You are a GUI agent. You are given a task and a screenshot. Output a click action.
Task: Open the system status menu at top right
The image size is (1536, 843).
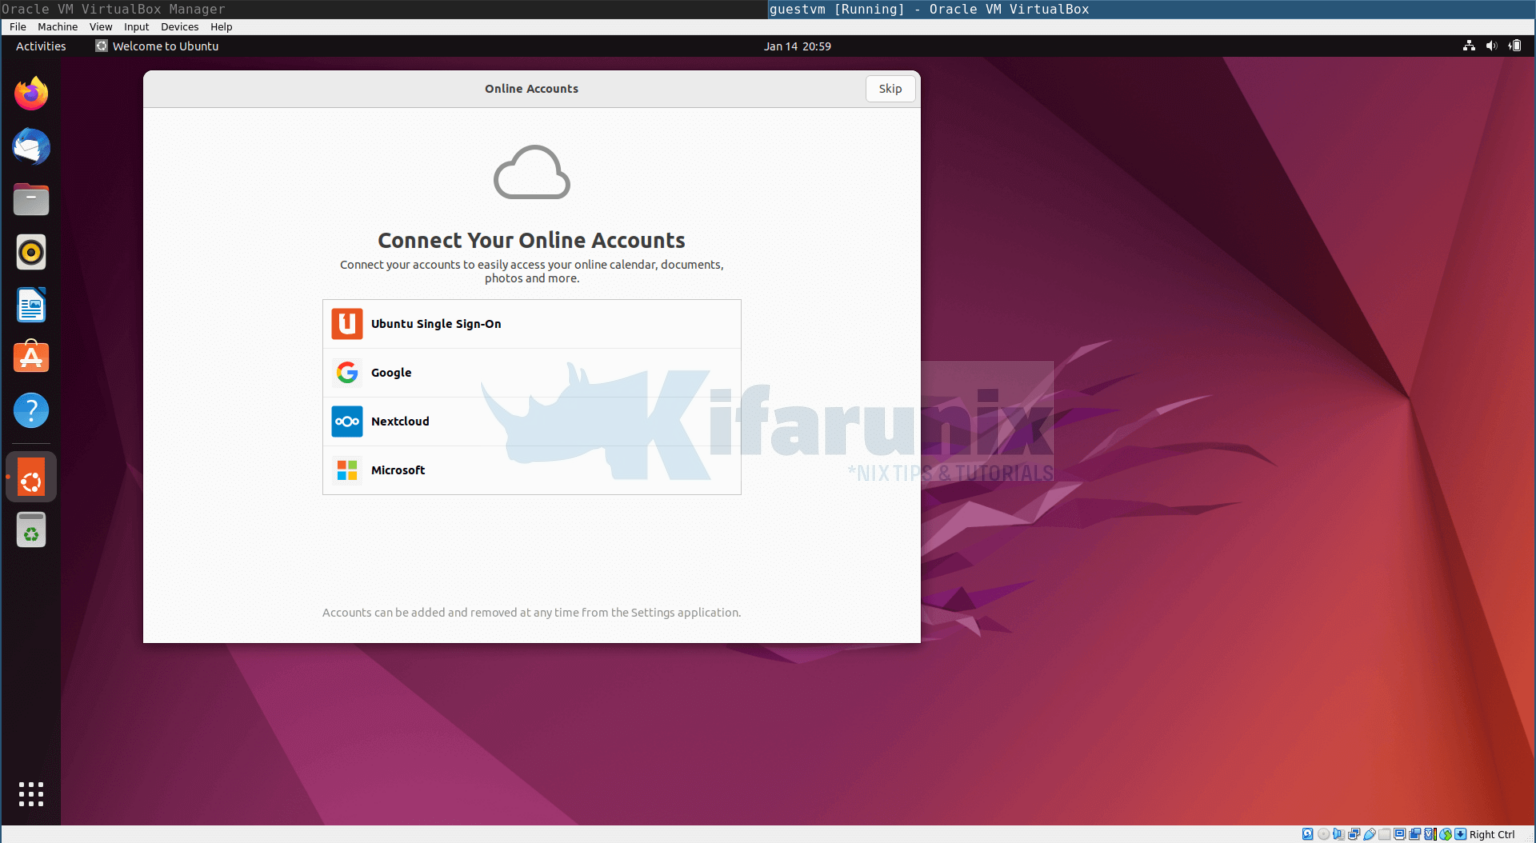tap(1490, 46)
